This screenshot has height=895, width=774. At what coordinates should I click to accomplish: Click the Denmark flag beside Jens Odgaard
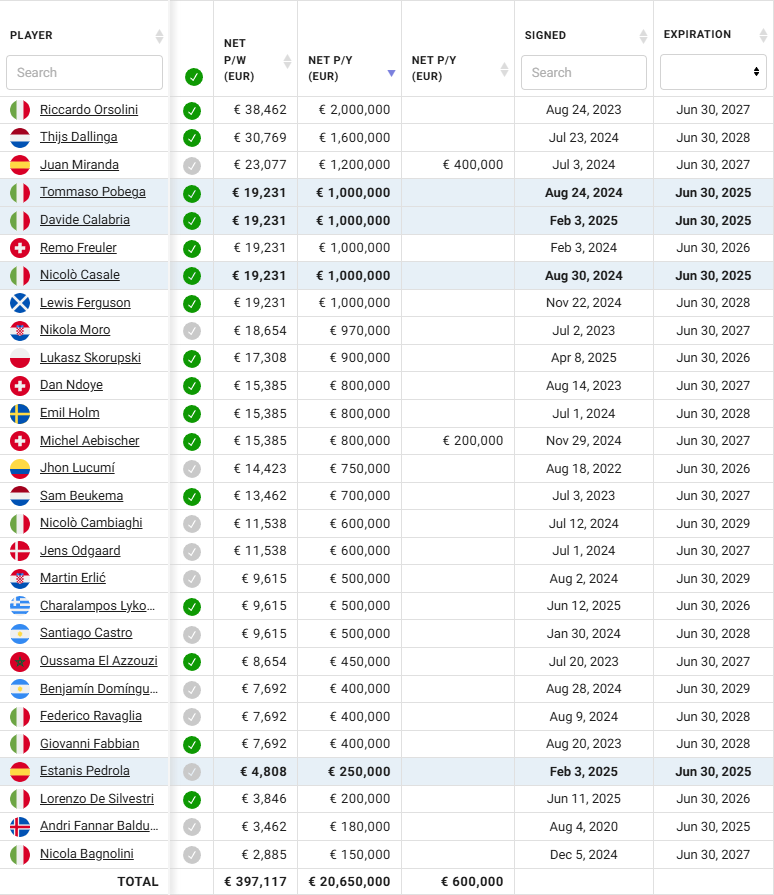(20, 551)
